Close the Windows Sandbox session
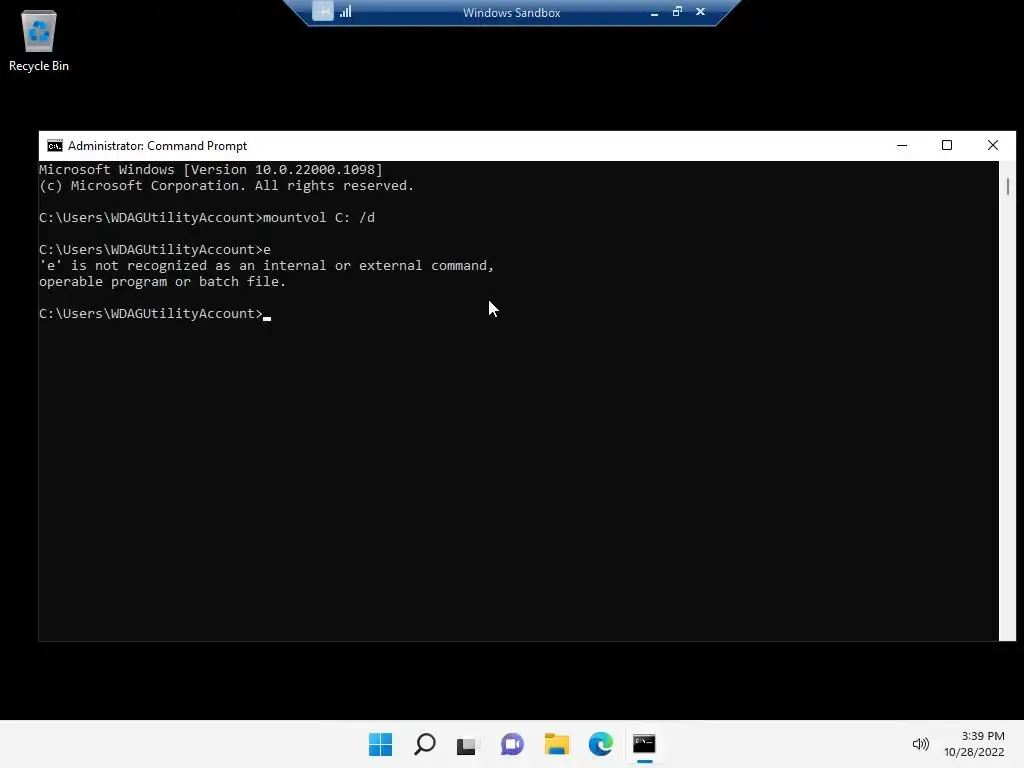The width and height of the screenshot is (1024, 768). coord(700,12)
